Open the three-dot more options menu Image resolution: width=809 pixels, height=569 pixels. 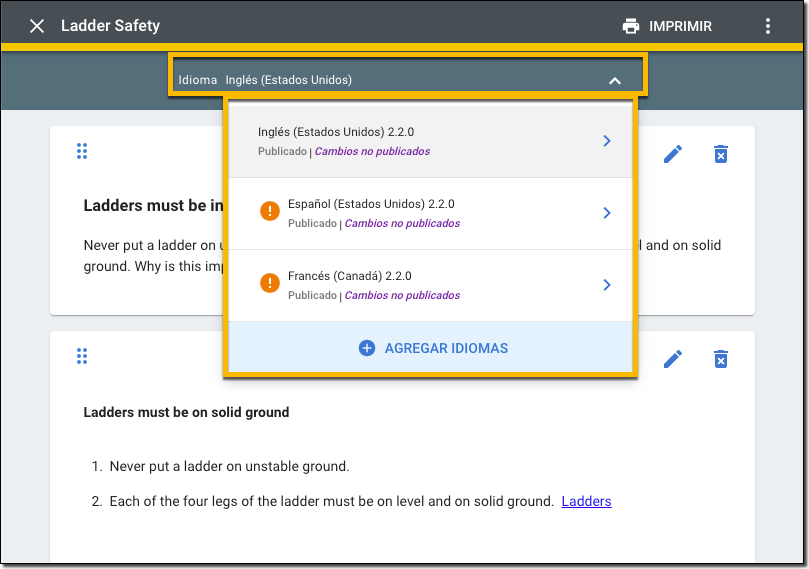coord(768,26)
